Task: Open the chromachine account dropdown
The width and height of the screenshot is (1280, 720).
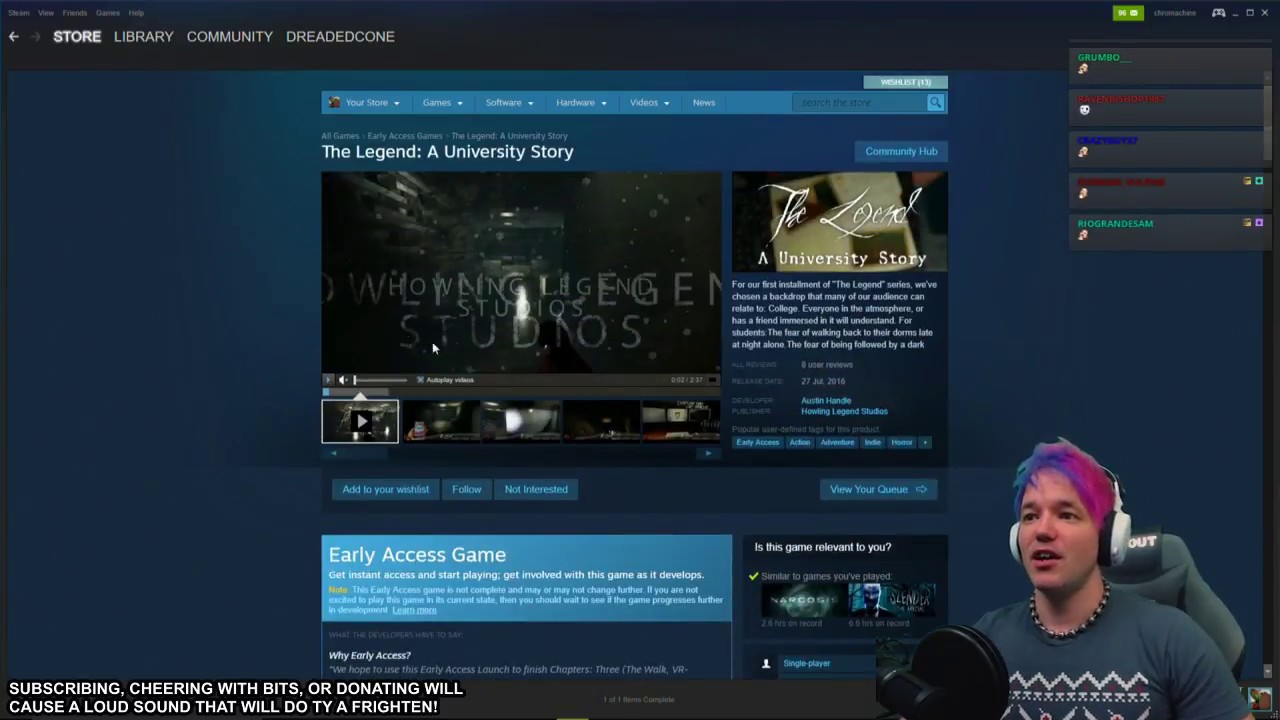Action: 1174,13
